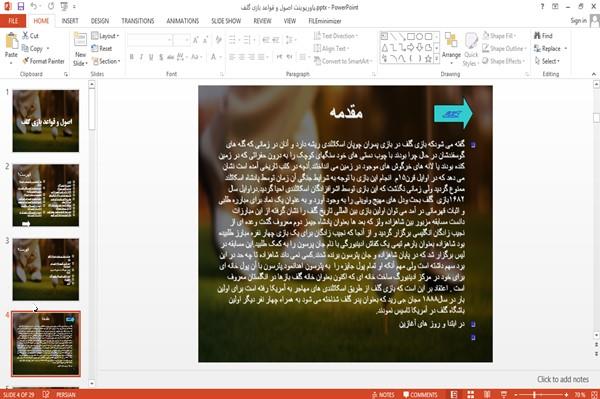Switch to Slide Sorter view
The image size is (600, 399).
point(471,394)
